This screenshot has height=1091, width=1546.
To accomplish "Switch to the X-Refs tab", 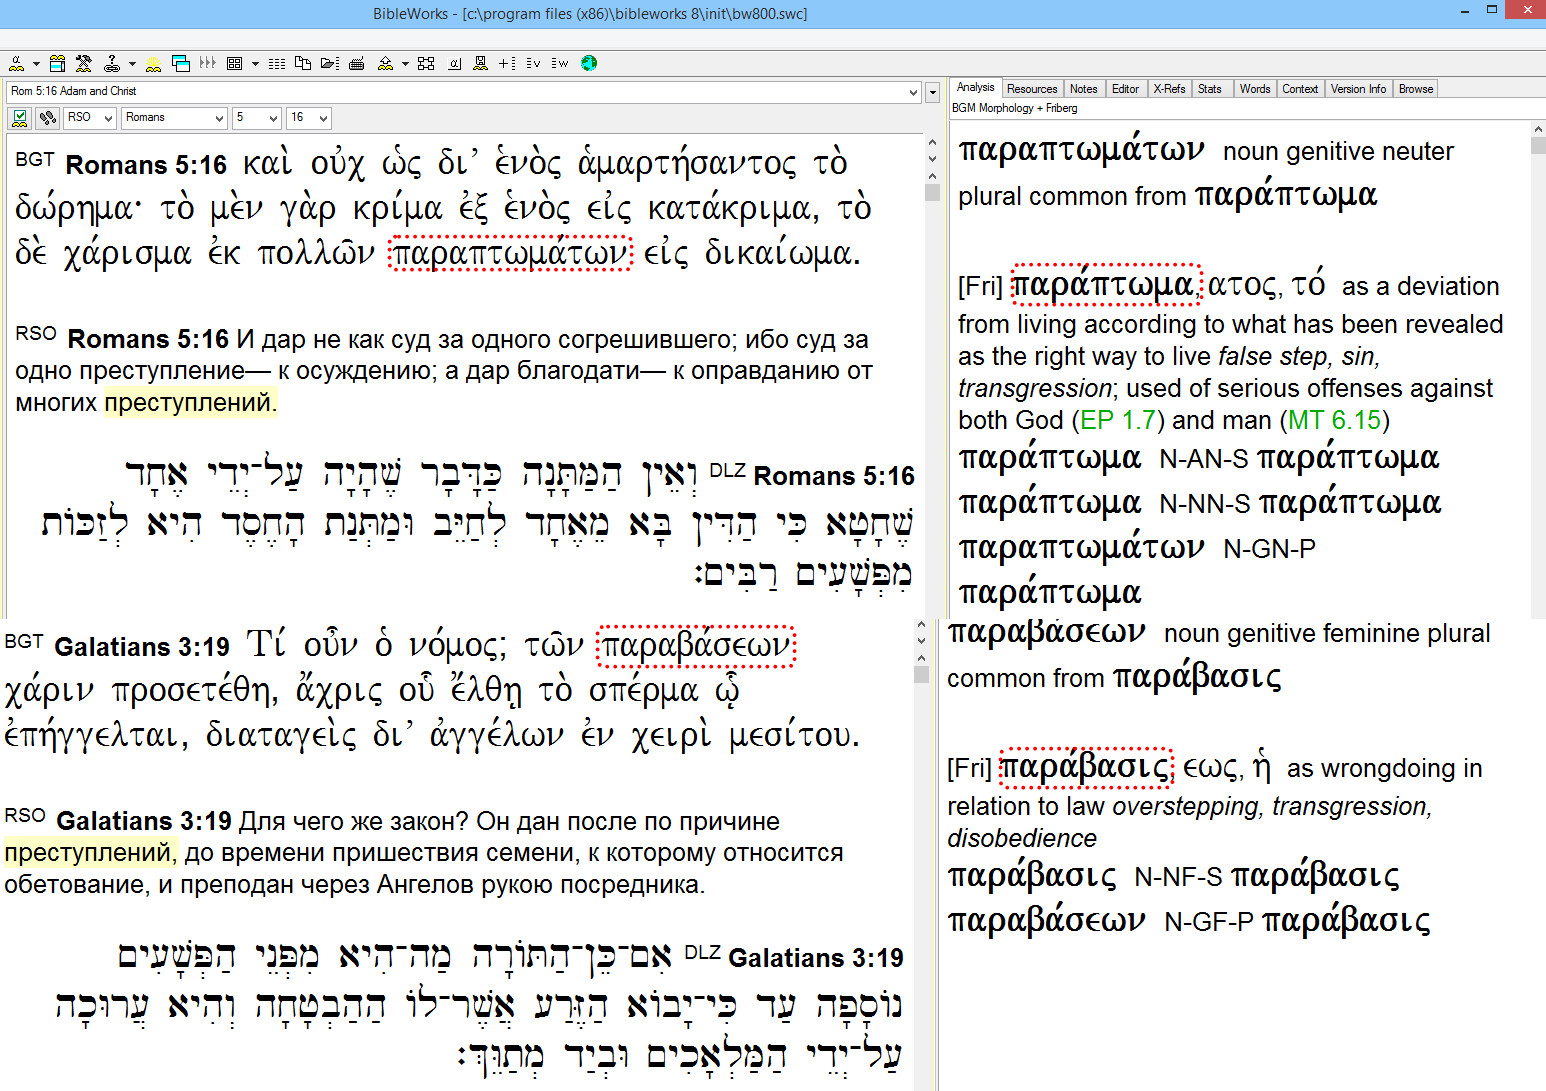I will click(1169, 89).
